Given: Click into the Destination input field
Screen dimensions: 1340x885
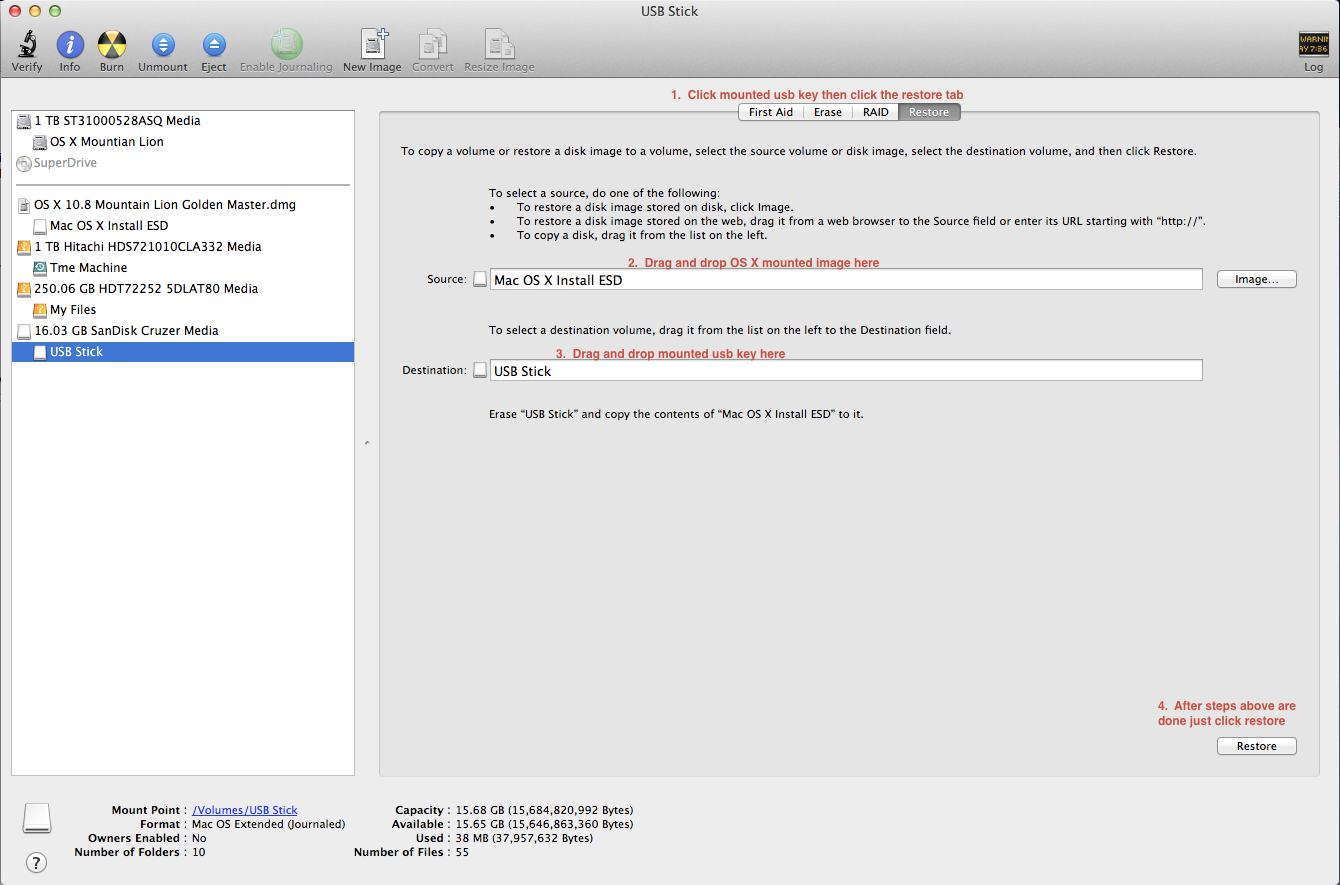Looking at the screenshot, I should pos(846,370).
